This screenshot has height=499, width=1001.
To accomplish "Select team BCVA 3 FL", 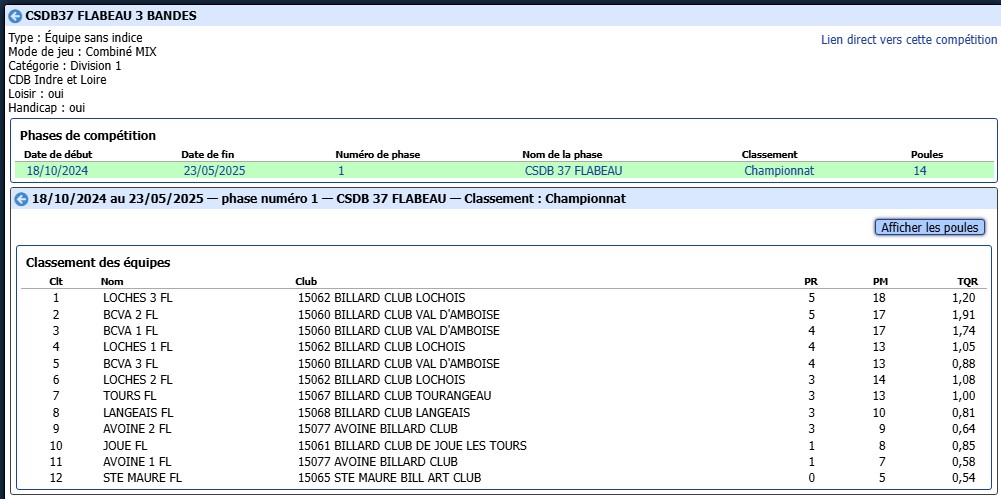I will click(130, 364).
